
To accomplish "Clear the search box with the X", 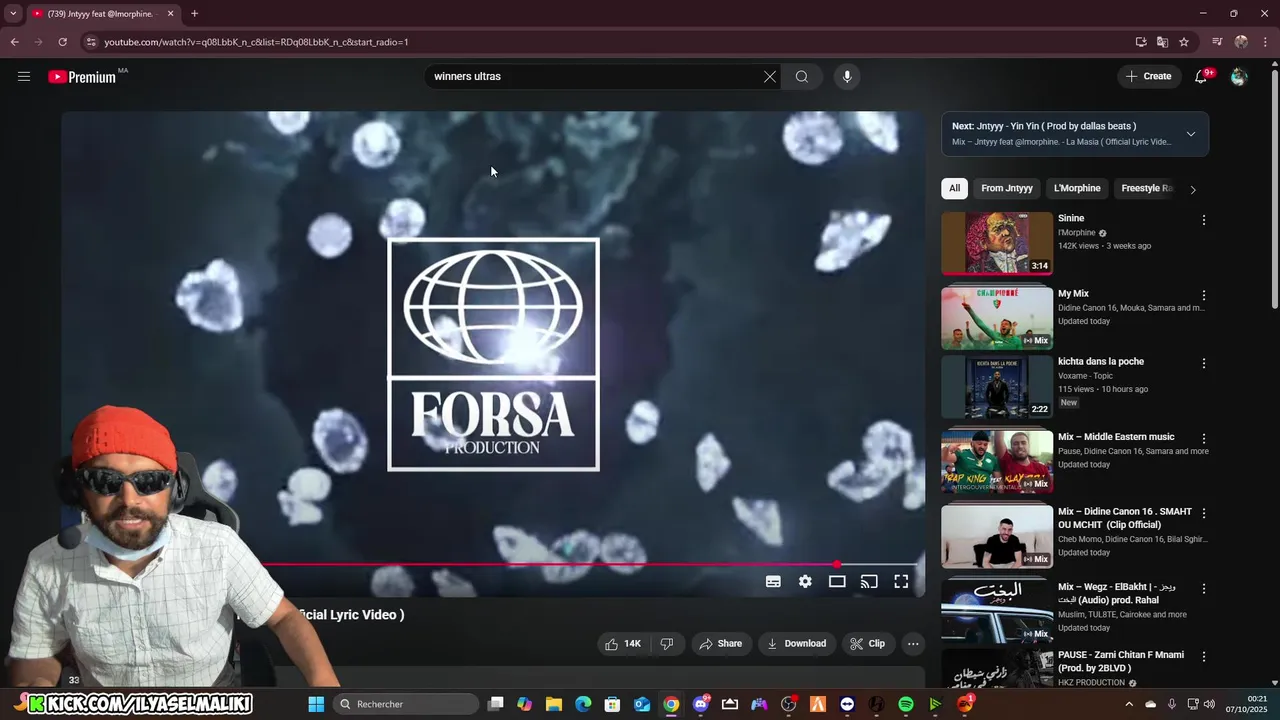I will tap(770, 76).
